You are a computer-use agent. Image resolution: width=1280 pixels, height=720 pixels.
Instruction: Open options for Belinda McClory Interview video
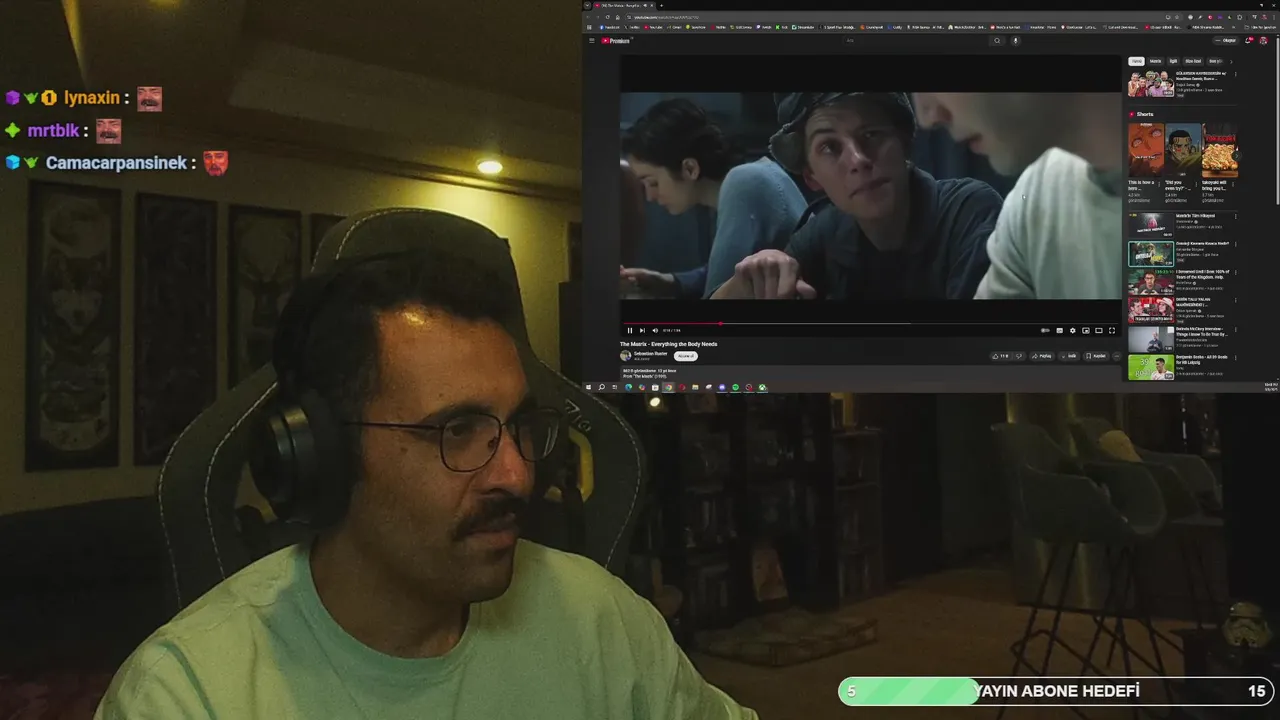[1235, 330]
